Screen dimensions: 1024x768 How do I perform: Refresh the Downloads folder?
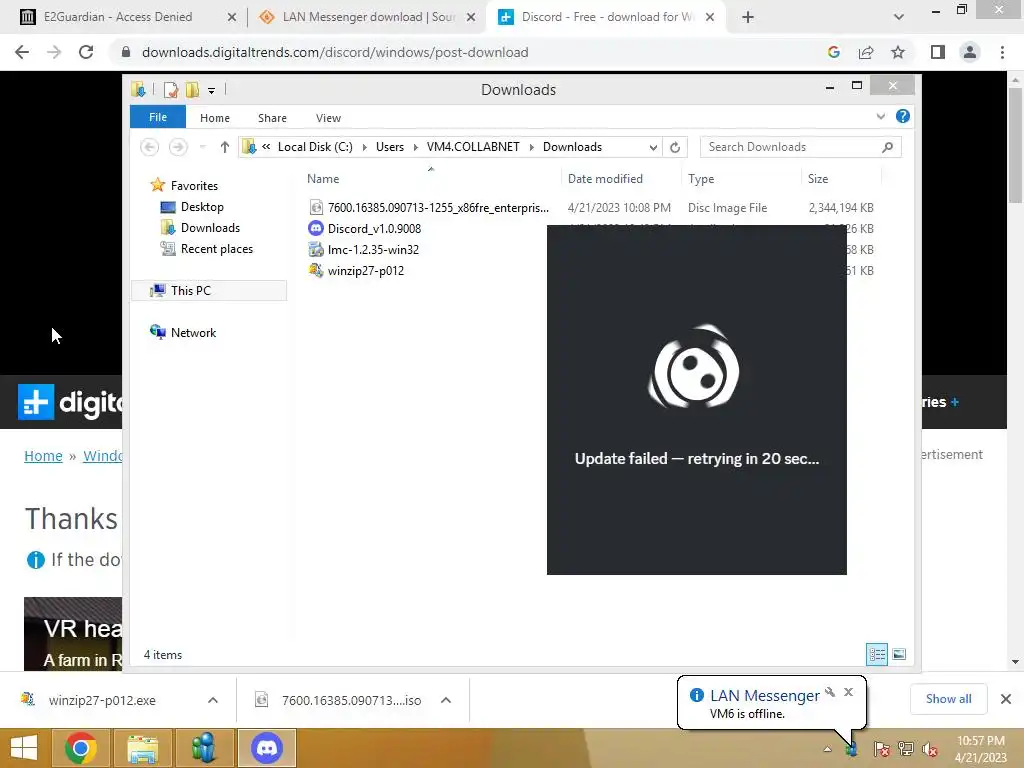[x=675, y=147]
